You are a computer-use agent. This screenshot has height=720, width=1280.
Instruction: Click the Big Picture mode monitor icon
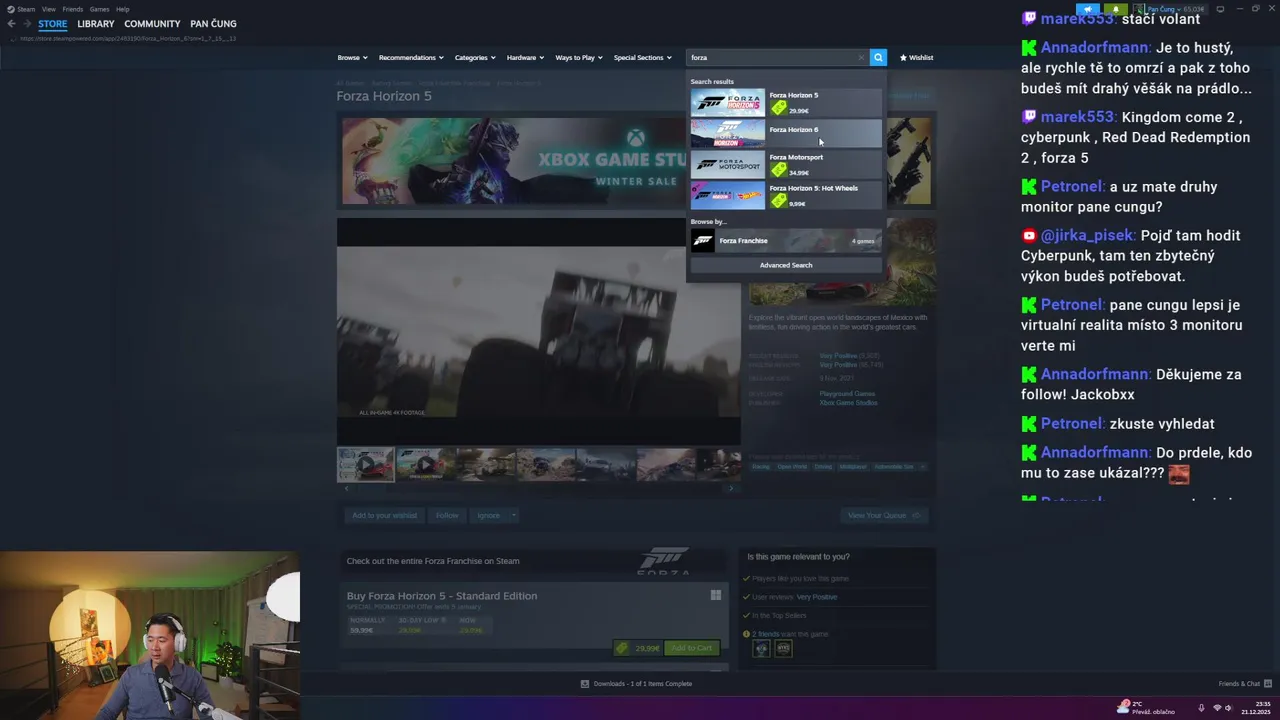(x=1220, y=9)
